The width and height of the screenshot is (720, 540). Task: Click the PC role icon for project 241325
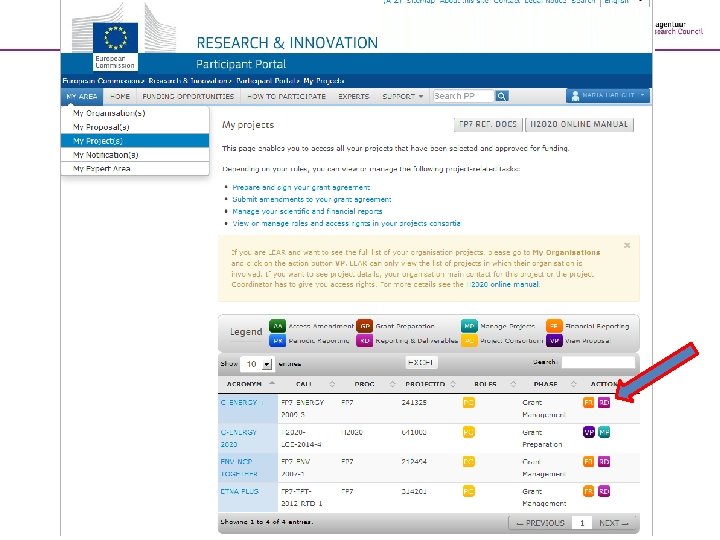468,403
